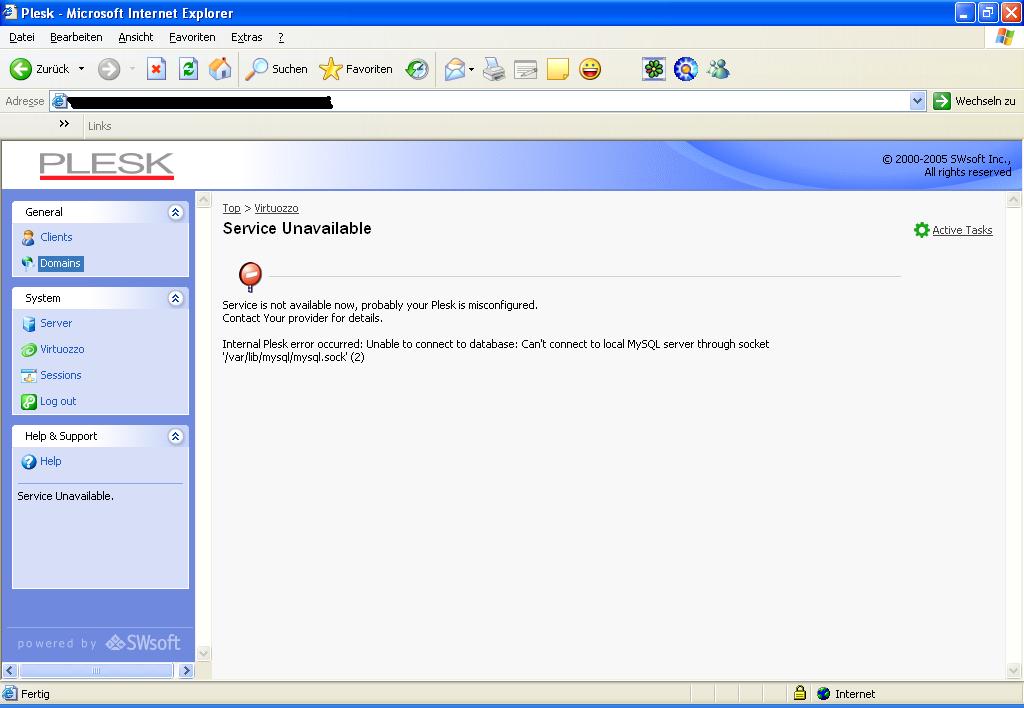Click the Log out key icon

(x=28, y=402)
